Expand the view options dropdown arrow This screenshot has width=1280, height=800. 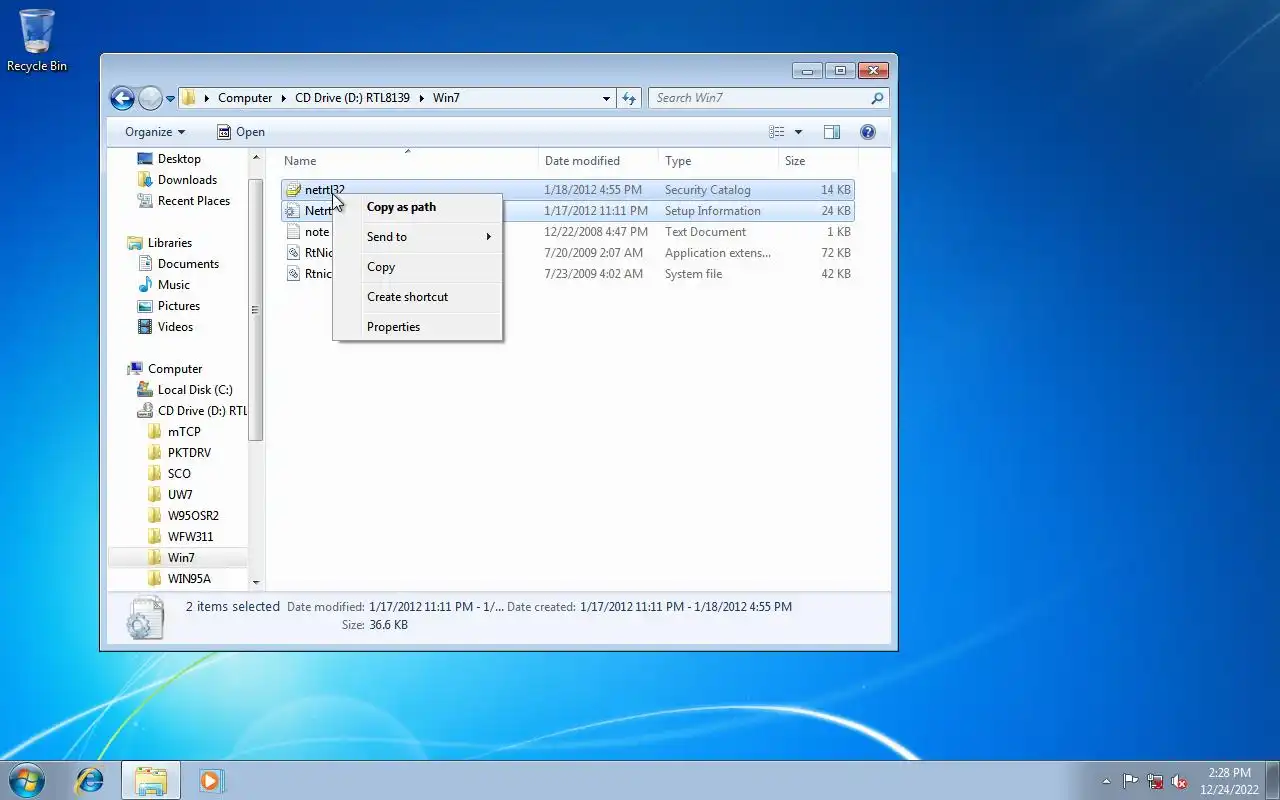[x=798, y=132]
